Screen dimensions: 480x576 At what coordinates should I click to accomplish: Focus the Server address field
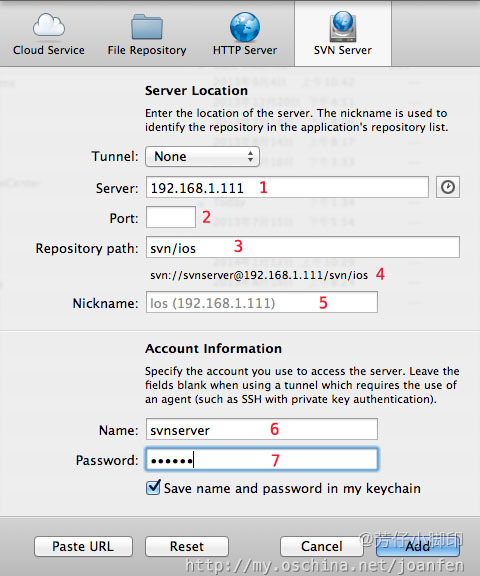point(287,187)
